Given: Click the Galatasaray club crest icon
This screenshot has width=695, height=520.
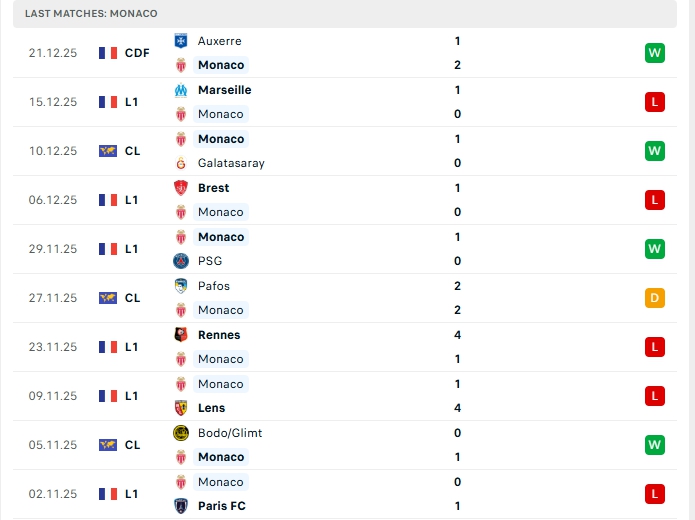Looking at the screenshot, I should click(x=181, y=163).
